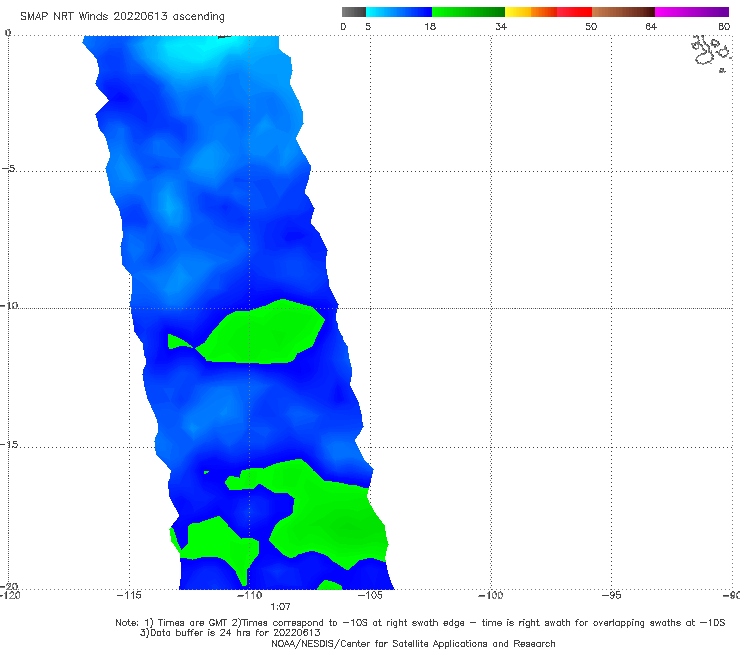The height and width of the screenshot is (650, 740).
Task: Click the 'Note: 1) Times are GMT' line
Action: pyautogui.click(x=420, y=623)
